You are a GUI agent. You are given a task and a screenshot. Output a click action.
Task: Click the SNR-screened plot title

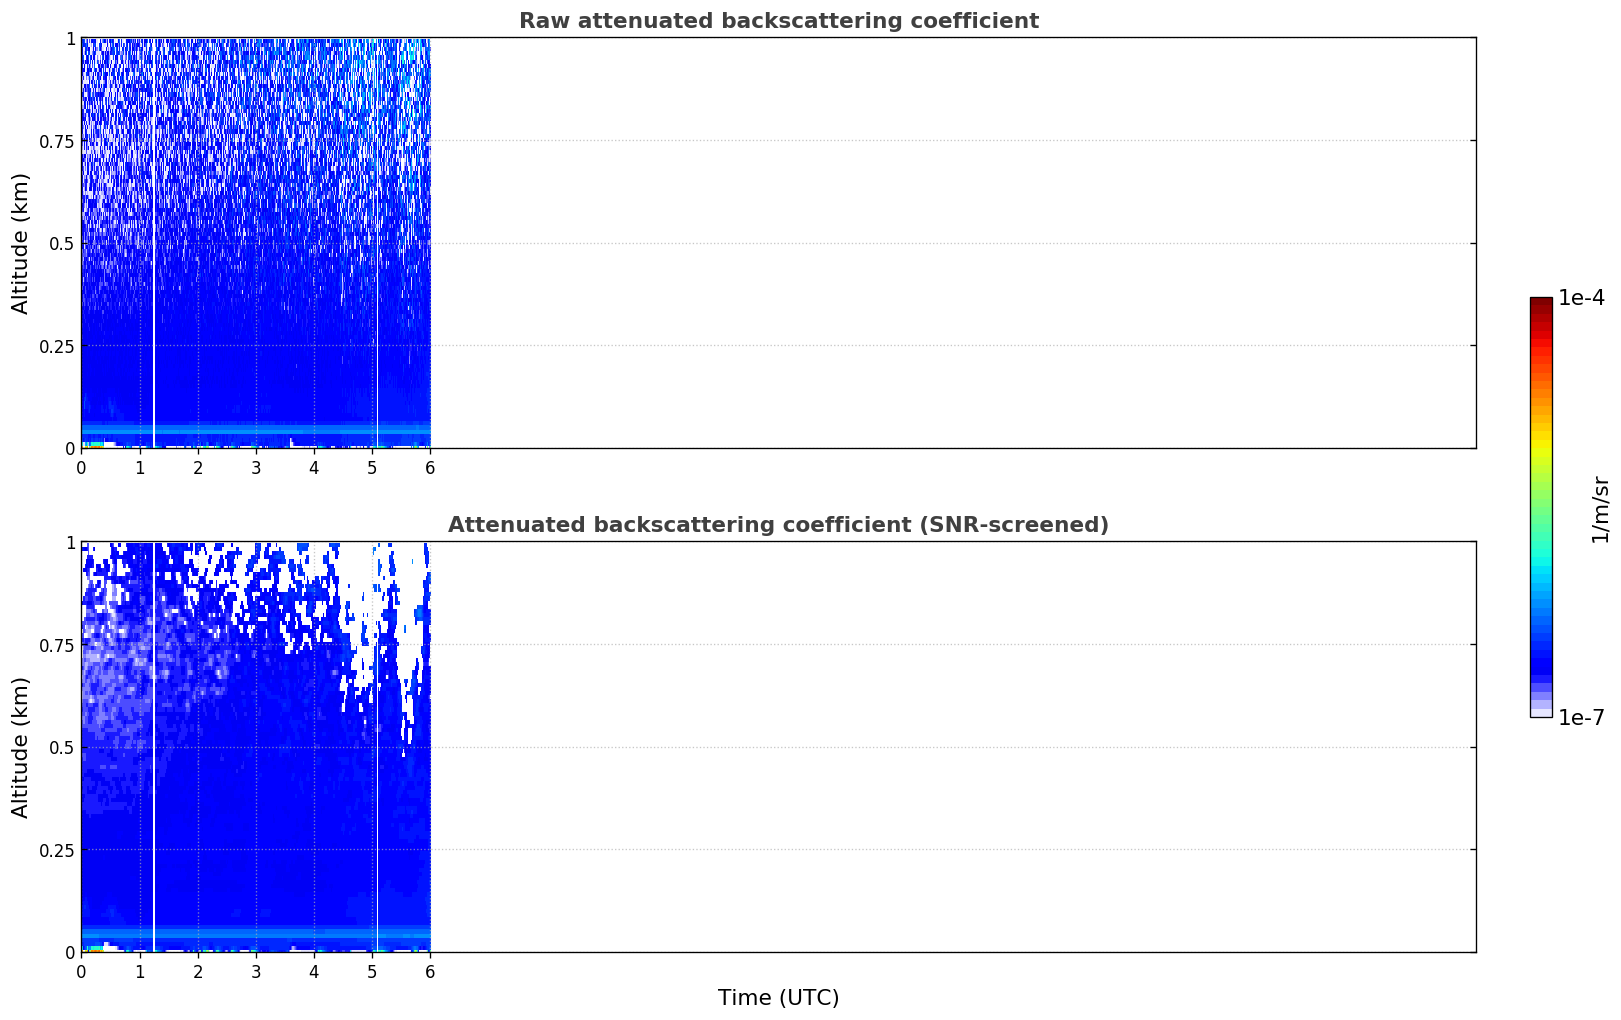pos(778,525)
